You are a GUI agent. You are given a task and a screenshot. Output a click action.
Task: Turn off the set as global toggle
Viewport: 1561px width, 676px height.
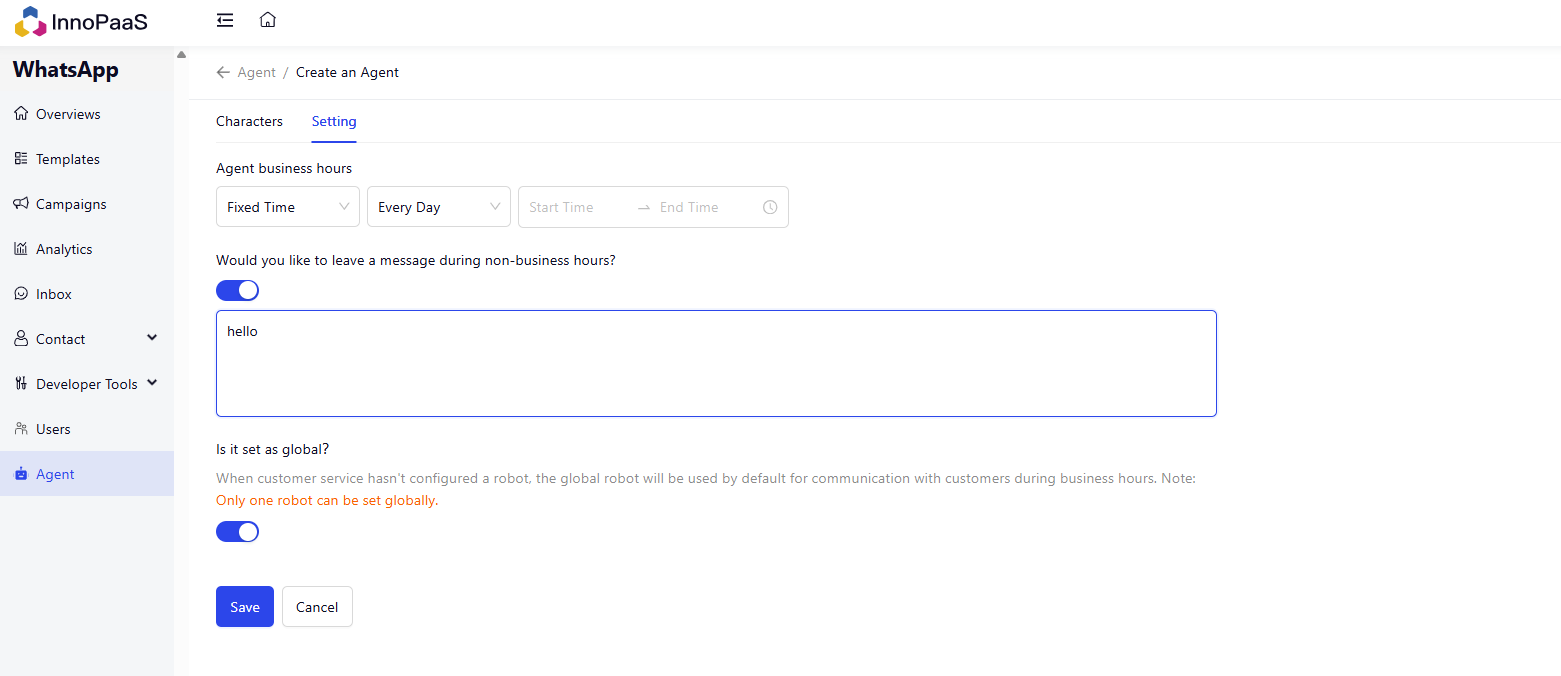[238, 532]
